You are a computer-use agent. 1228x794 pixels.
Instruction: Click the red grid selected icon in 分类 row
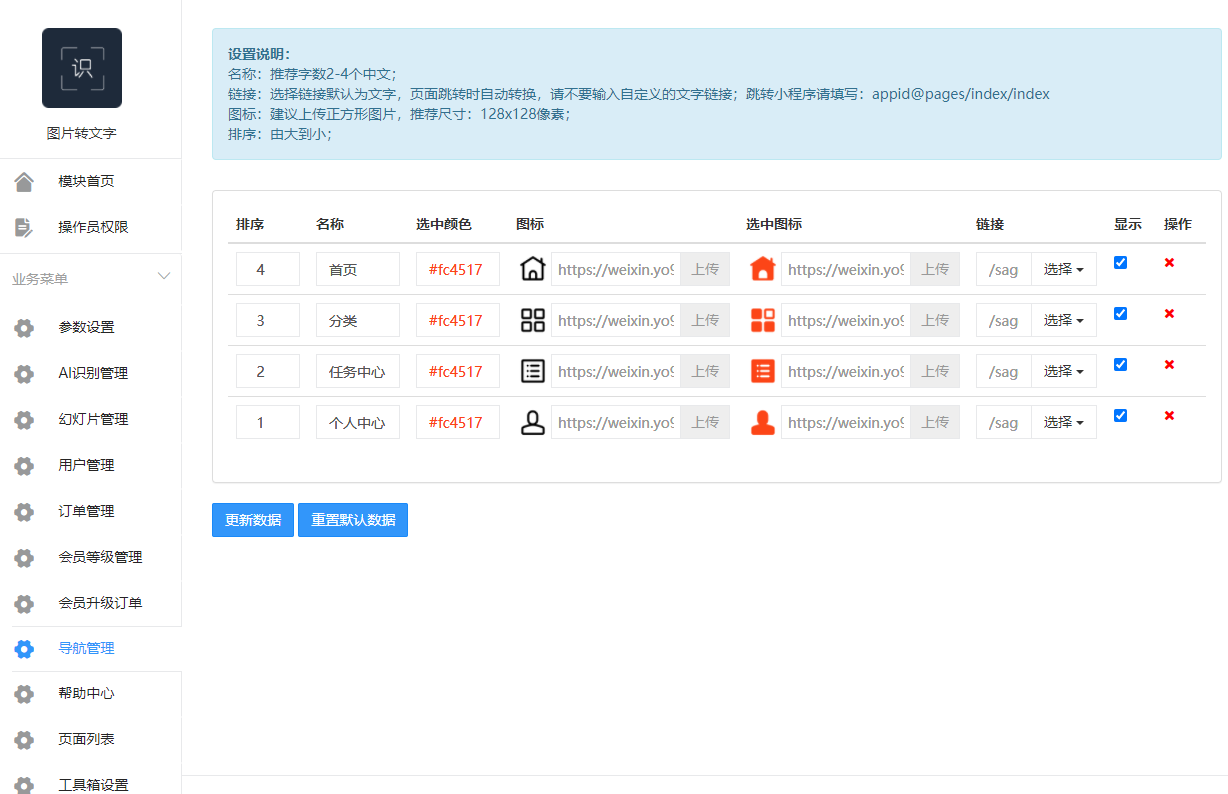pos(763,320)
